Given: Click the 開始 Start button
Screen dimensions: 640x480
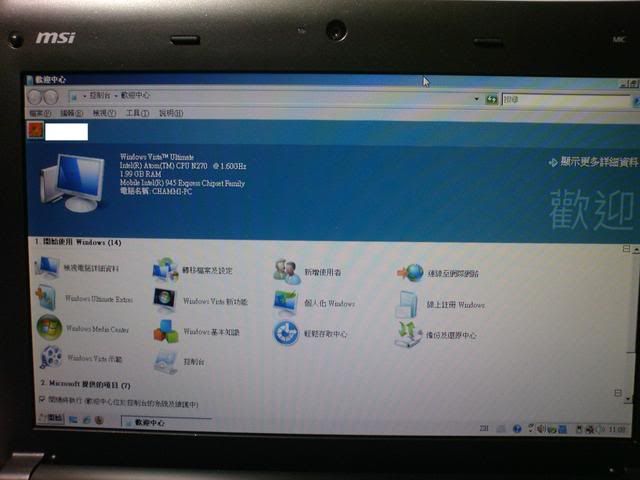Looking at the screenshot, I should [50, 418].
